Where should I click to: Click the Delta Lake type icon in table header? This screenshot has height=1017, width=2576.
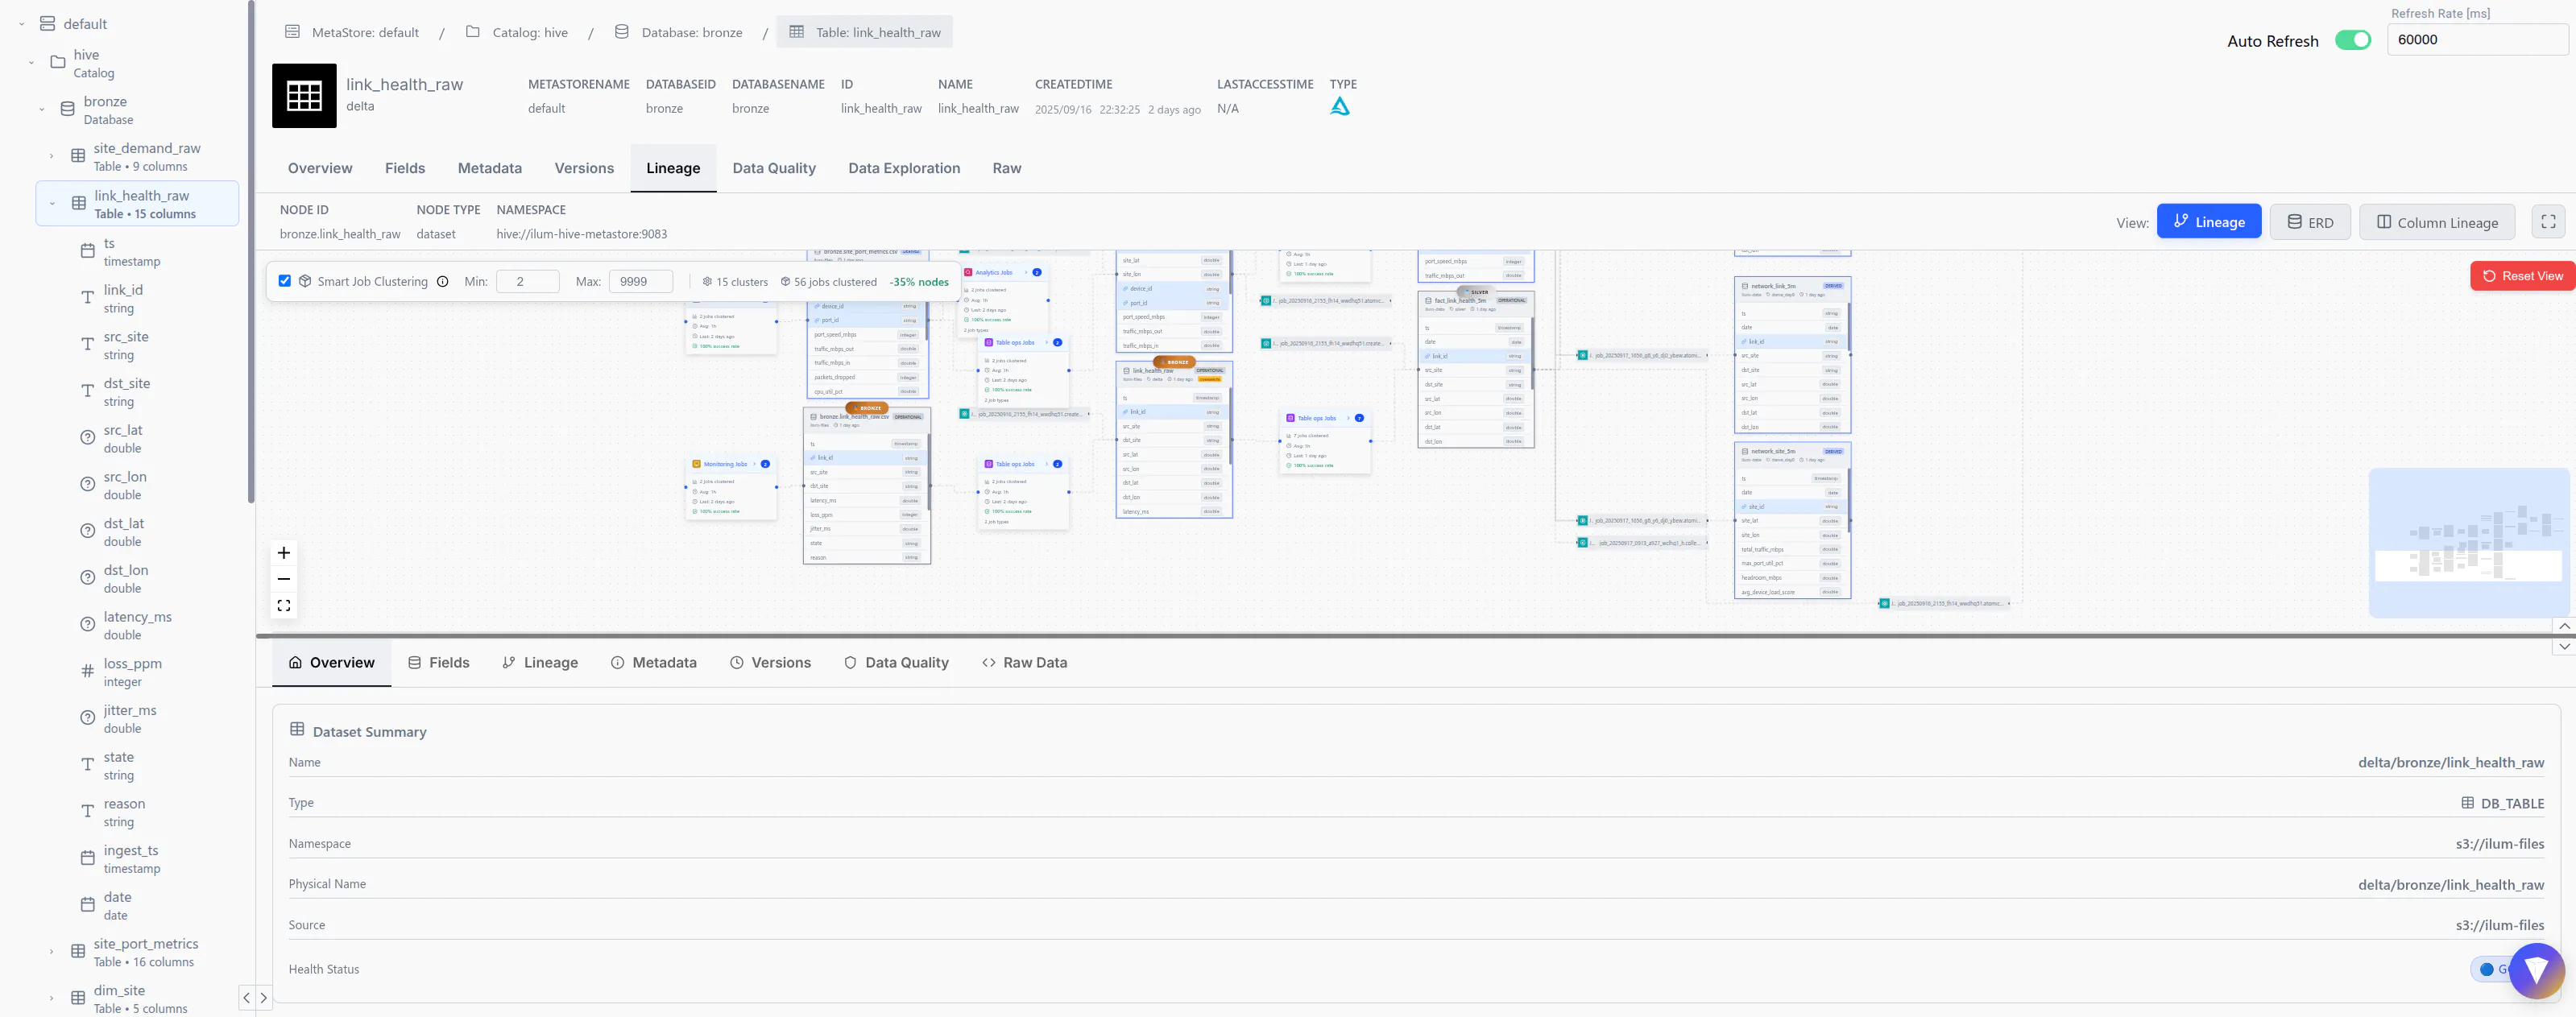[x=1340, y=104]
